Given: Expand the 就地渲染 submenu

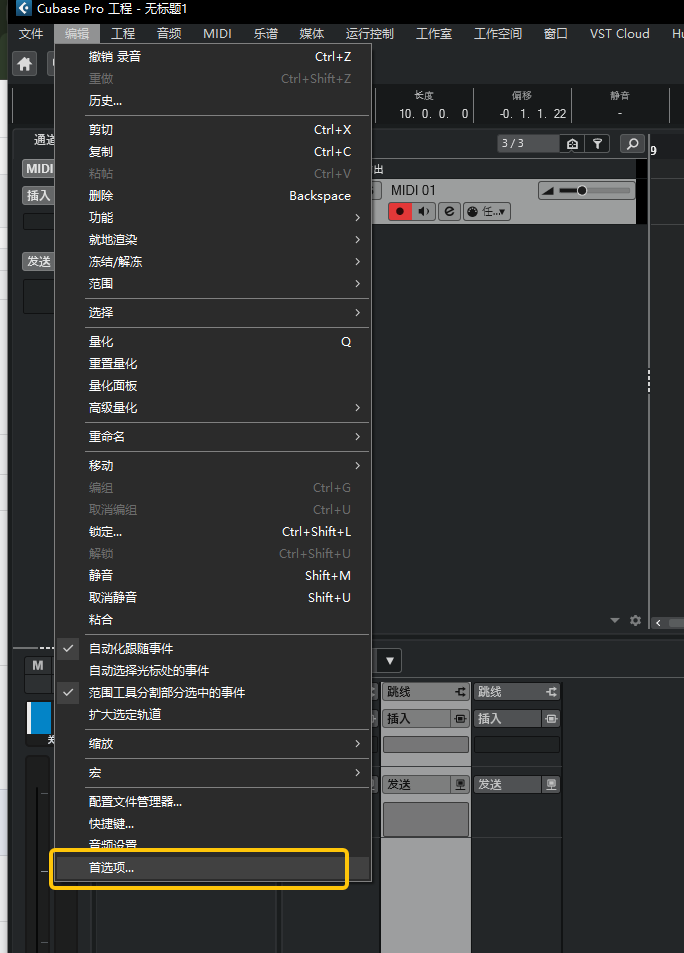Looking at the screenshot, I should tap(213, 239).
